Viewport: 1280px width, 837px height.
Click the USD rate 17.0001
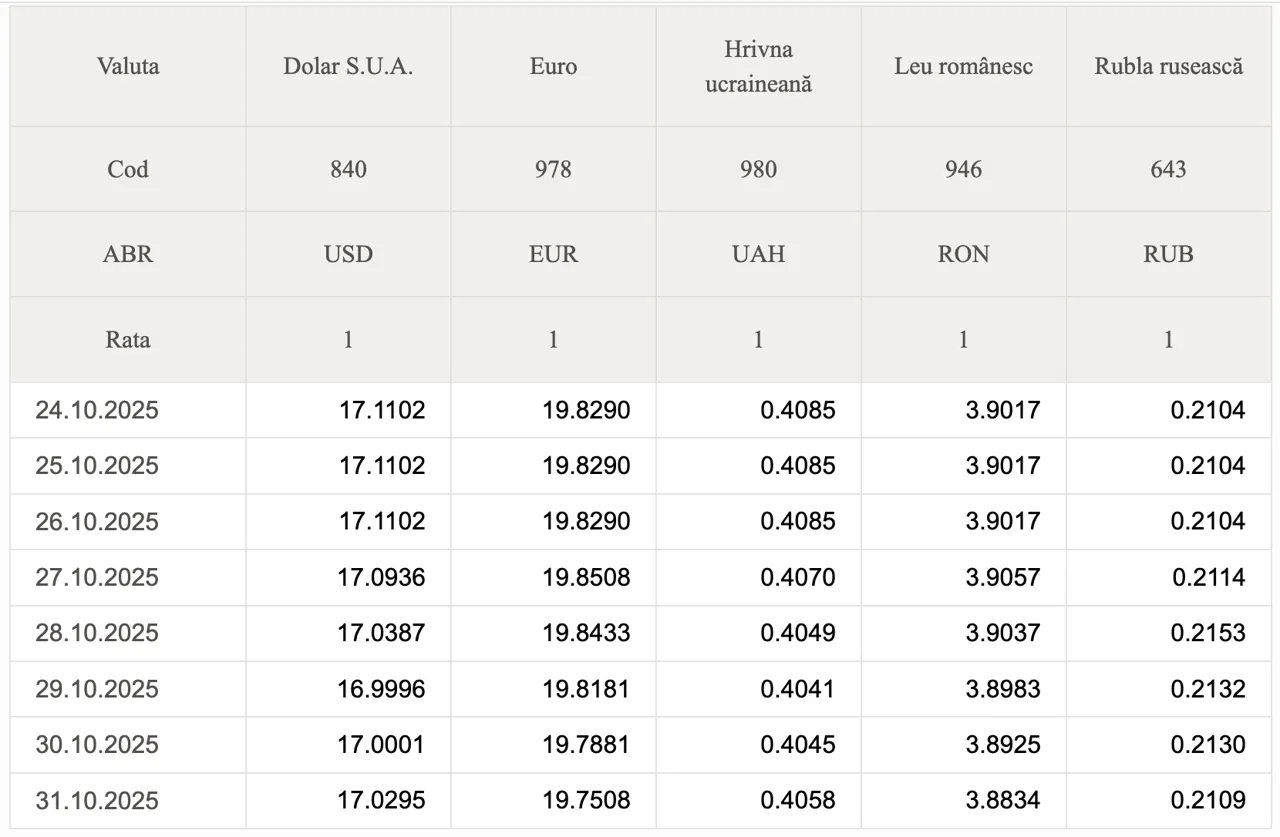381,745
